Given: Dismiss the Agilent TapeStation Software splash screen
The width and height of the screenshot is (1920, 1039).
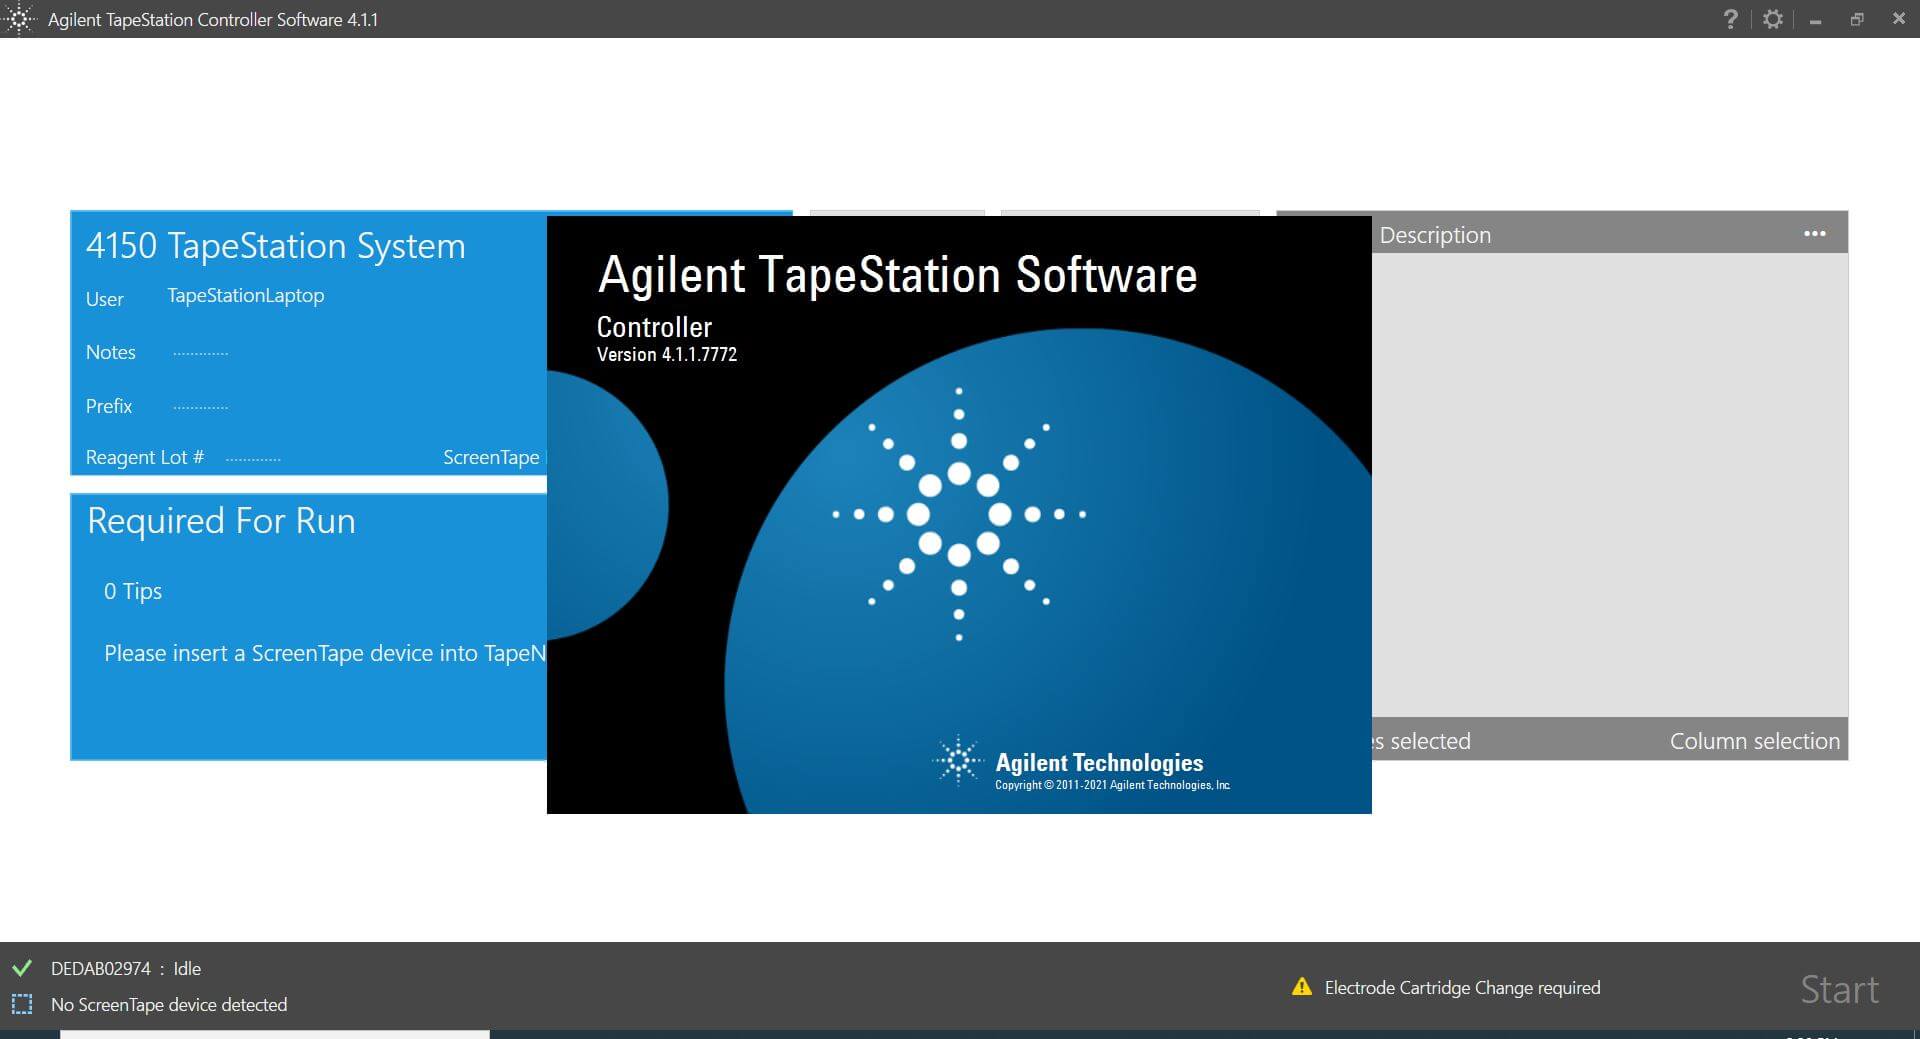Looking at the screenshot, I should [958, 514].
